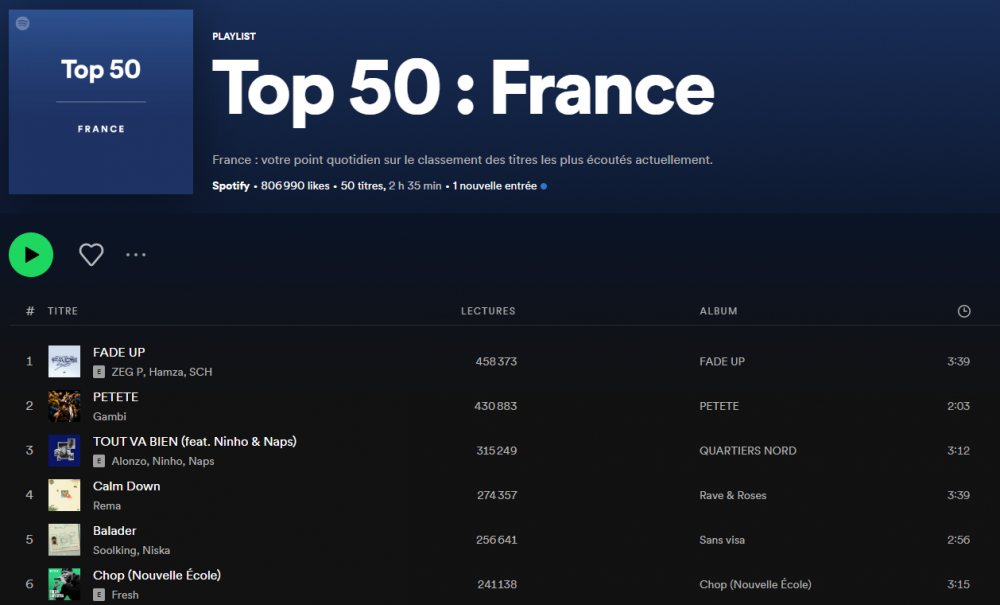Click the explicit badge on TOUT VA BIEN

point(99,461)
